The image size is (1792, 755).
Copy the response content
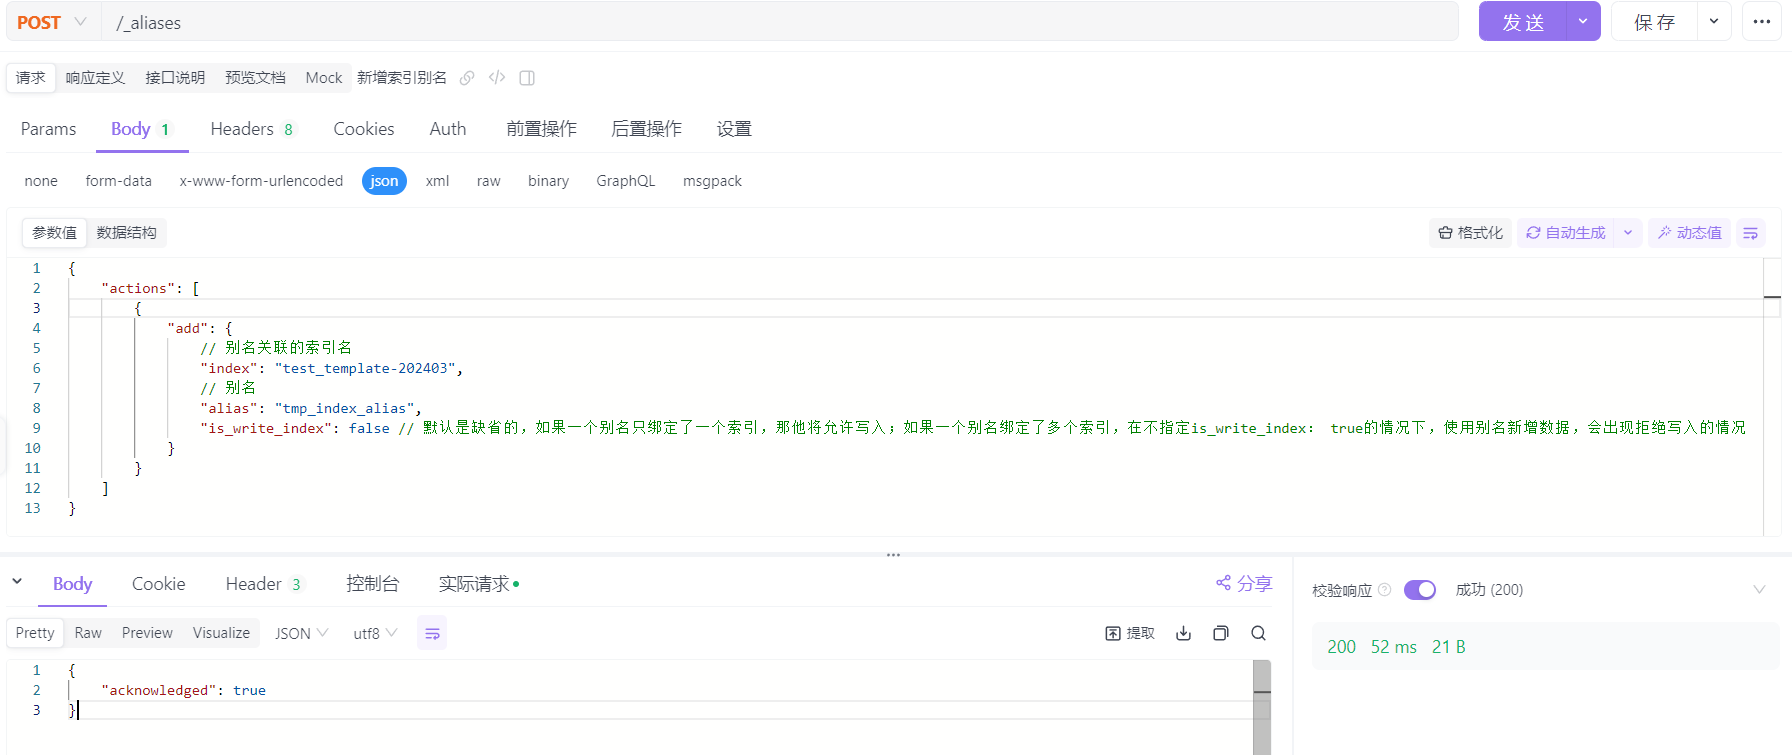[x=1221, y=633]
